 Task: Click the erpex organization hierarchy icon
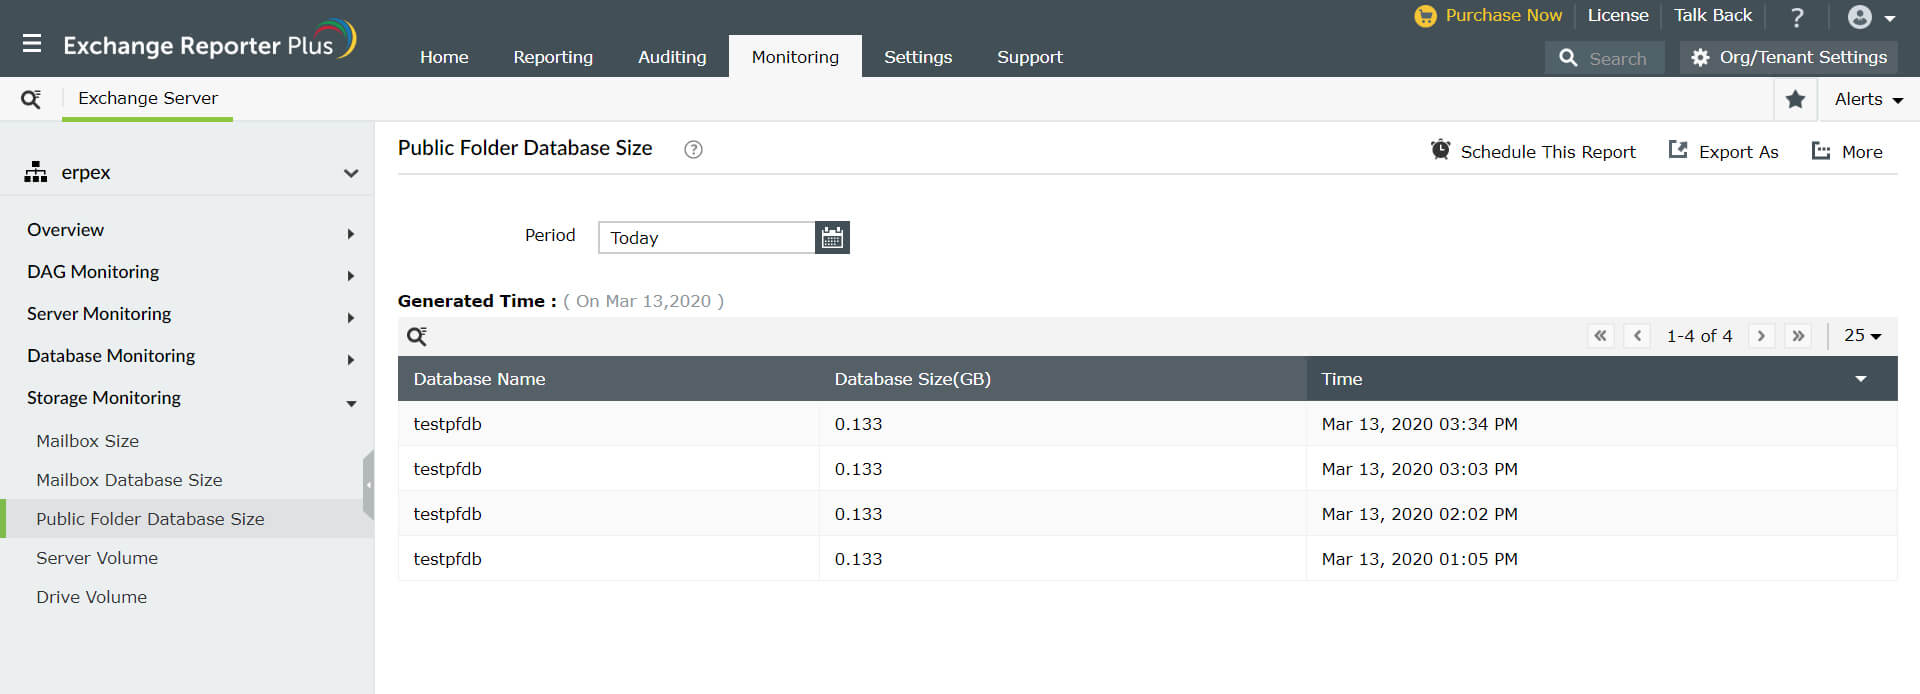36,172
